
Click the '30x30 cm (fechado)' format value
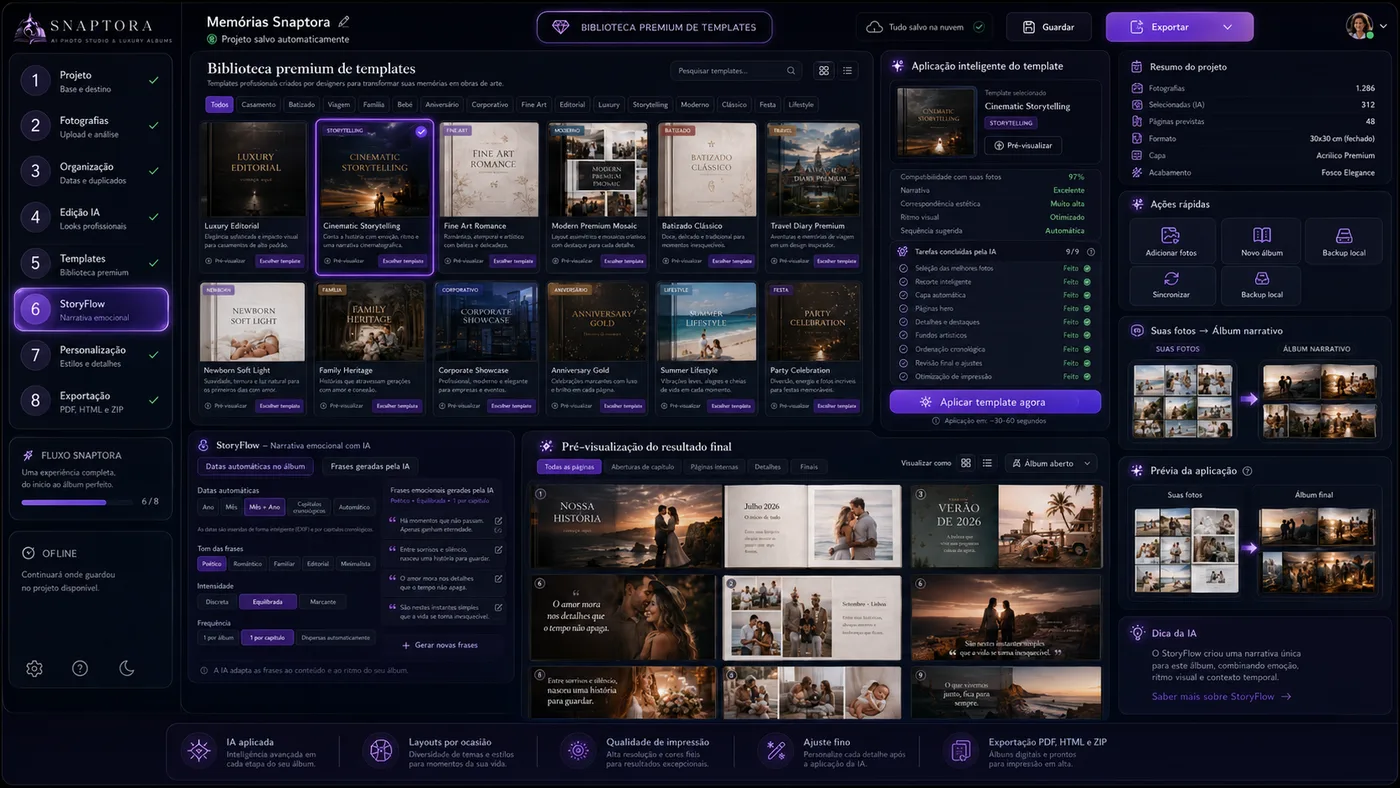point(1342,139)
